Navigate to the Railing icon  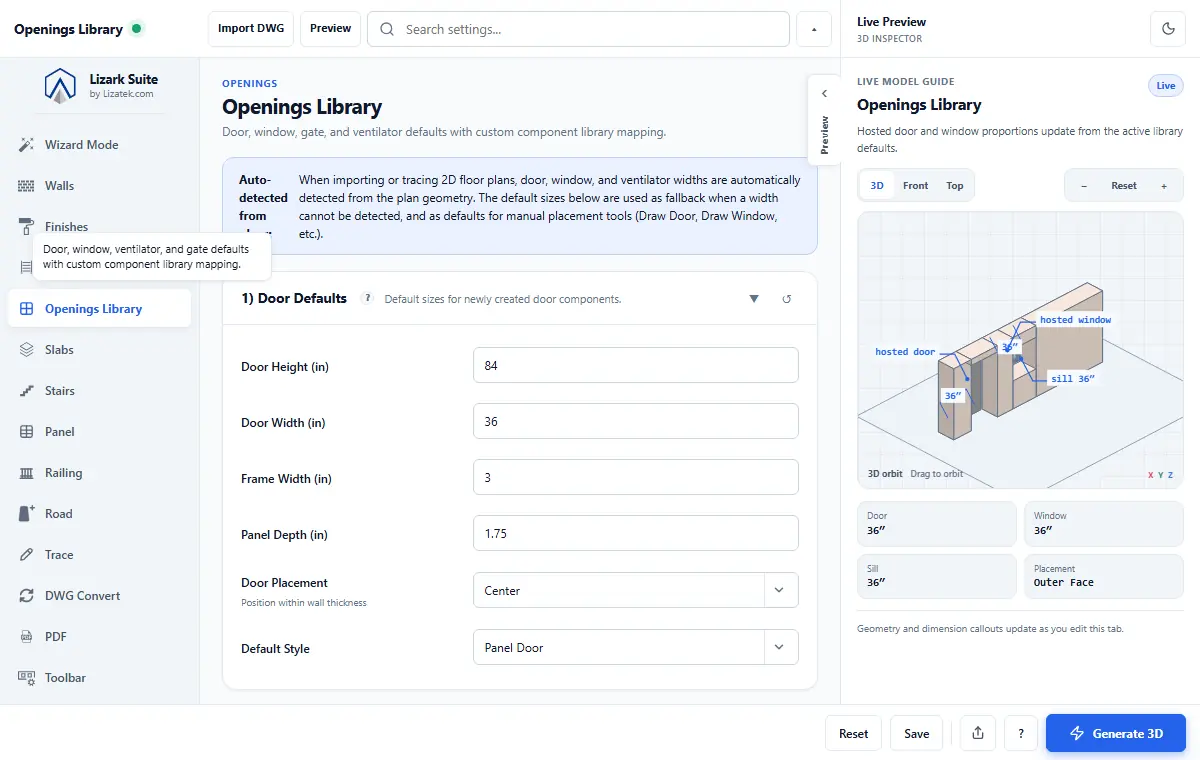[x=27, y=473]
